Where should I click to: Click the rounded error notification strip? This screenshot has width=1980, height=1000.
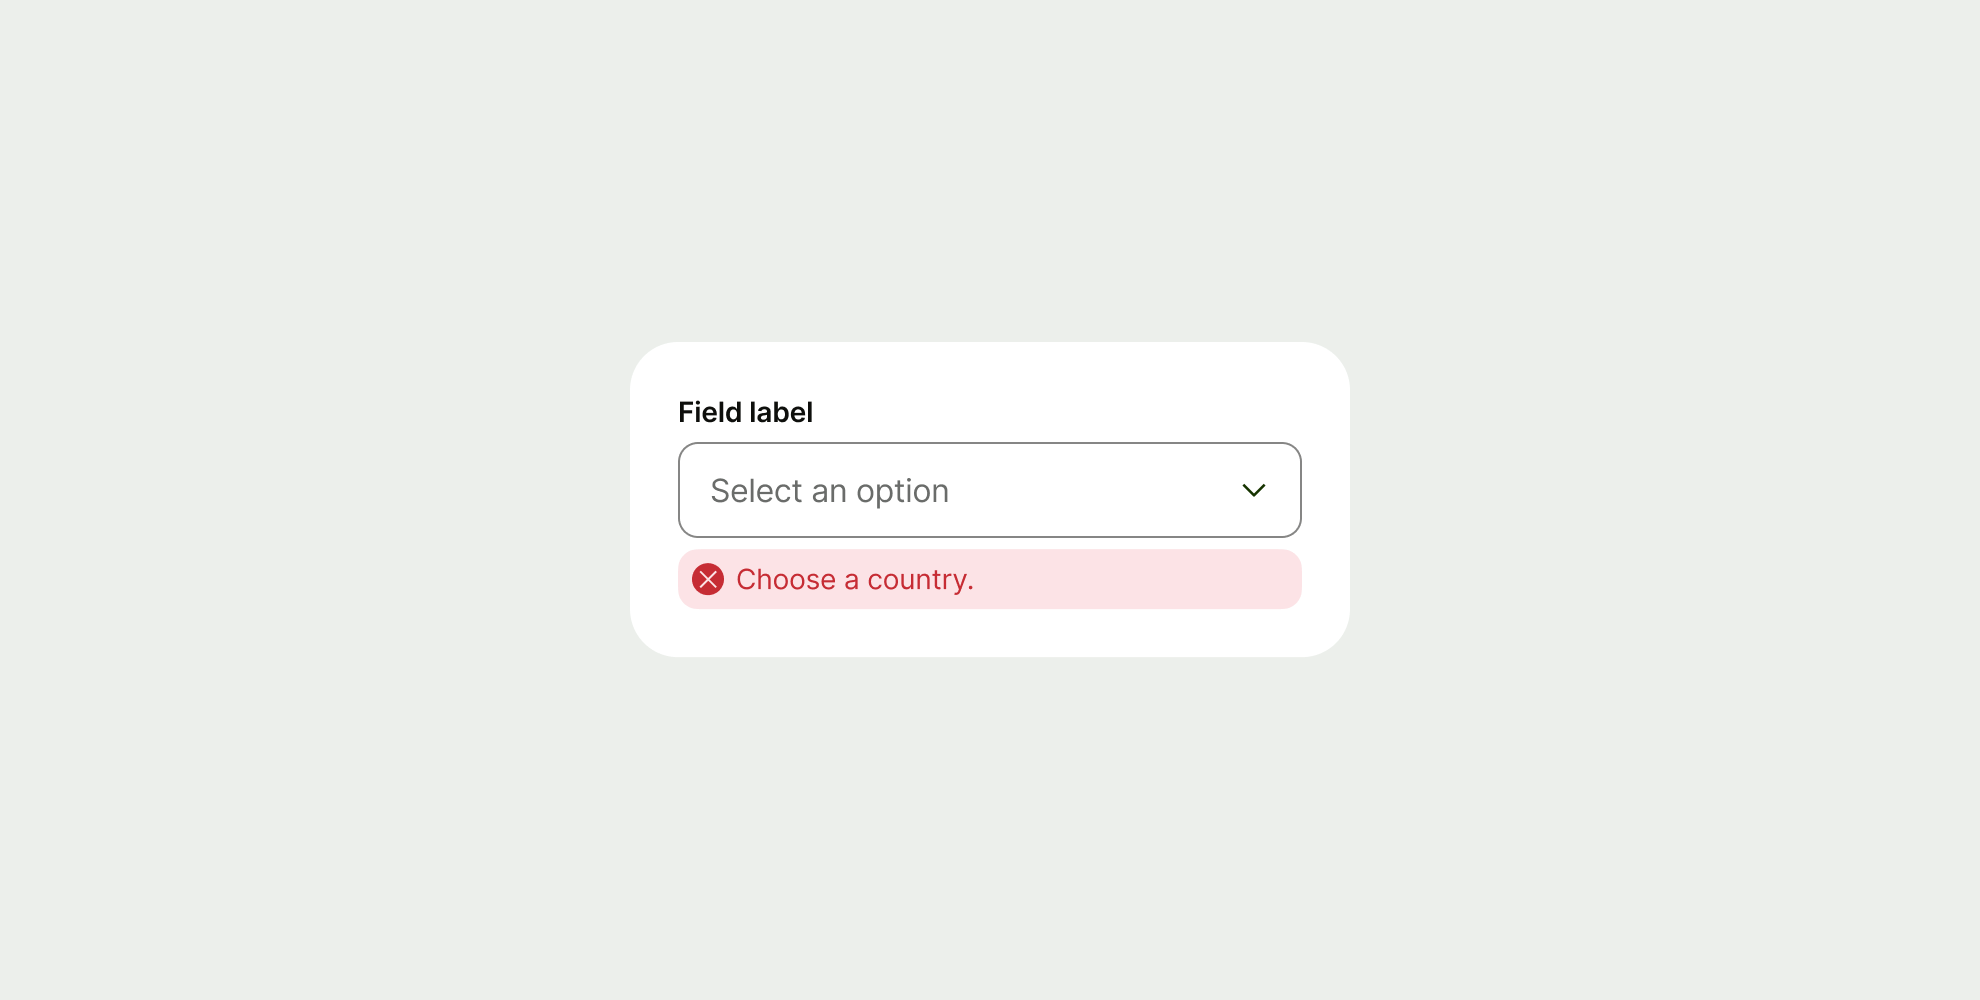click(989, 579)
